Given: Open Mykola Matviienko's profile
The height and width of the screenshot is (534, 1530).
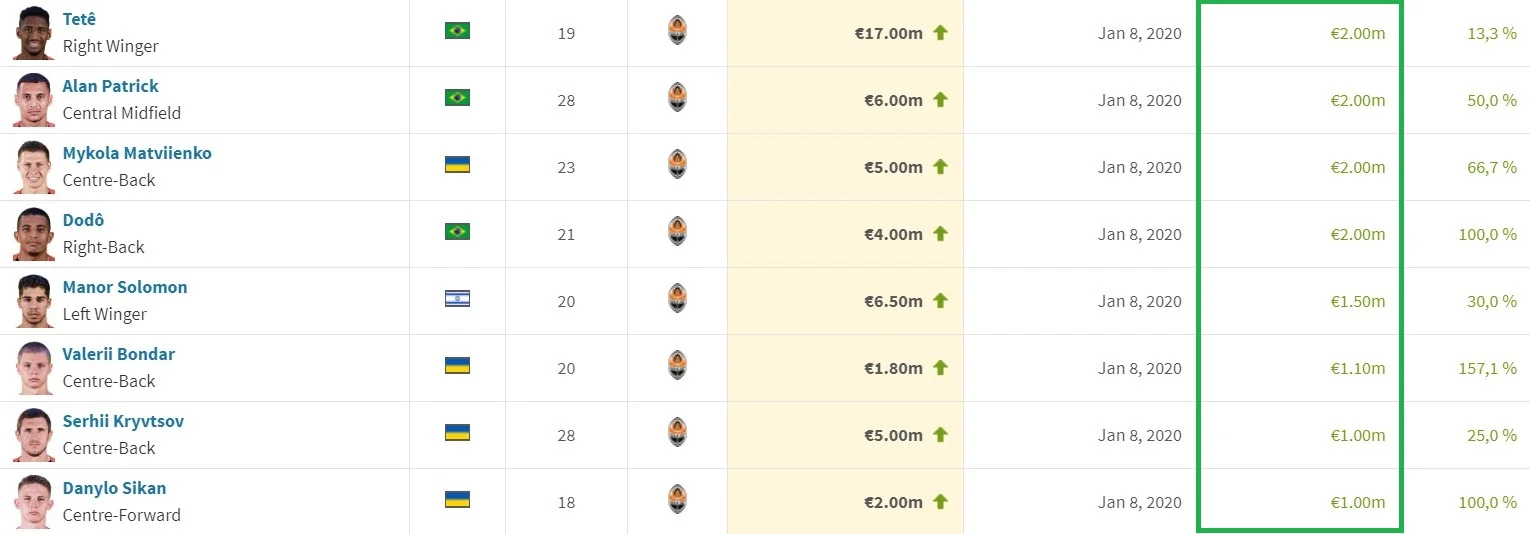Looking at the screenshot, I should tap(137, 153).
